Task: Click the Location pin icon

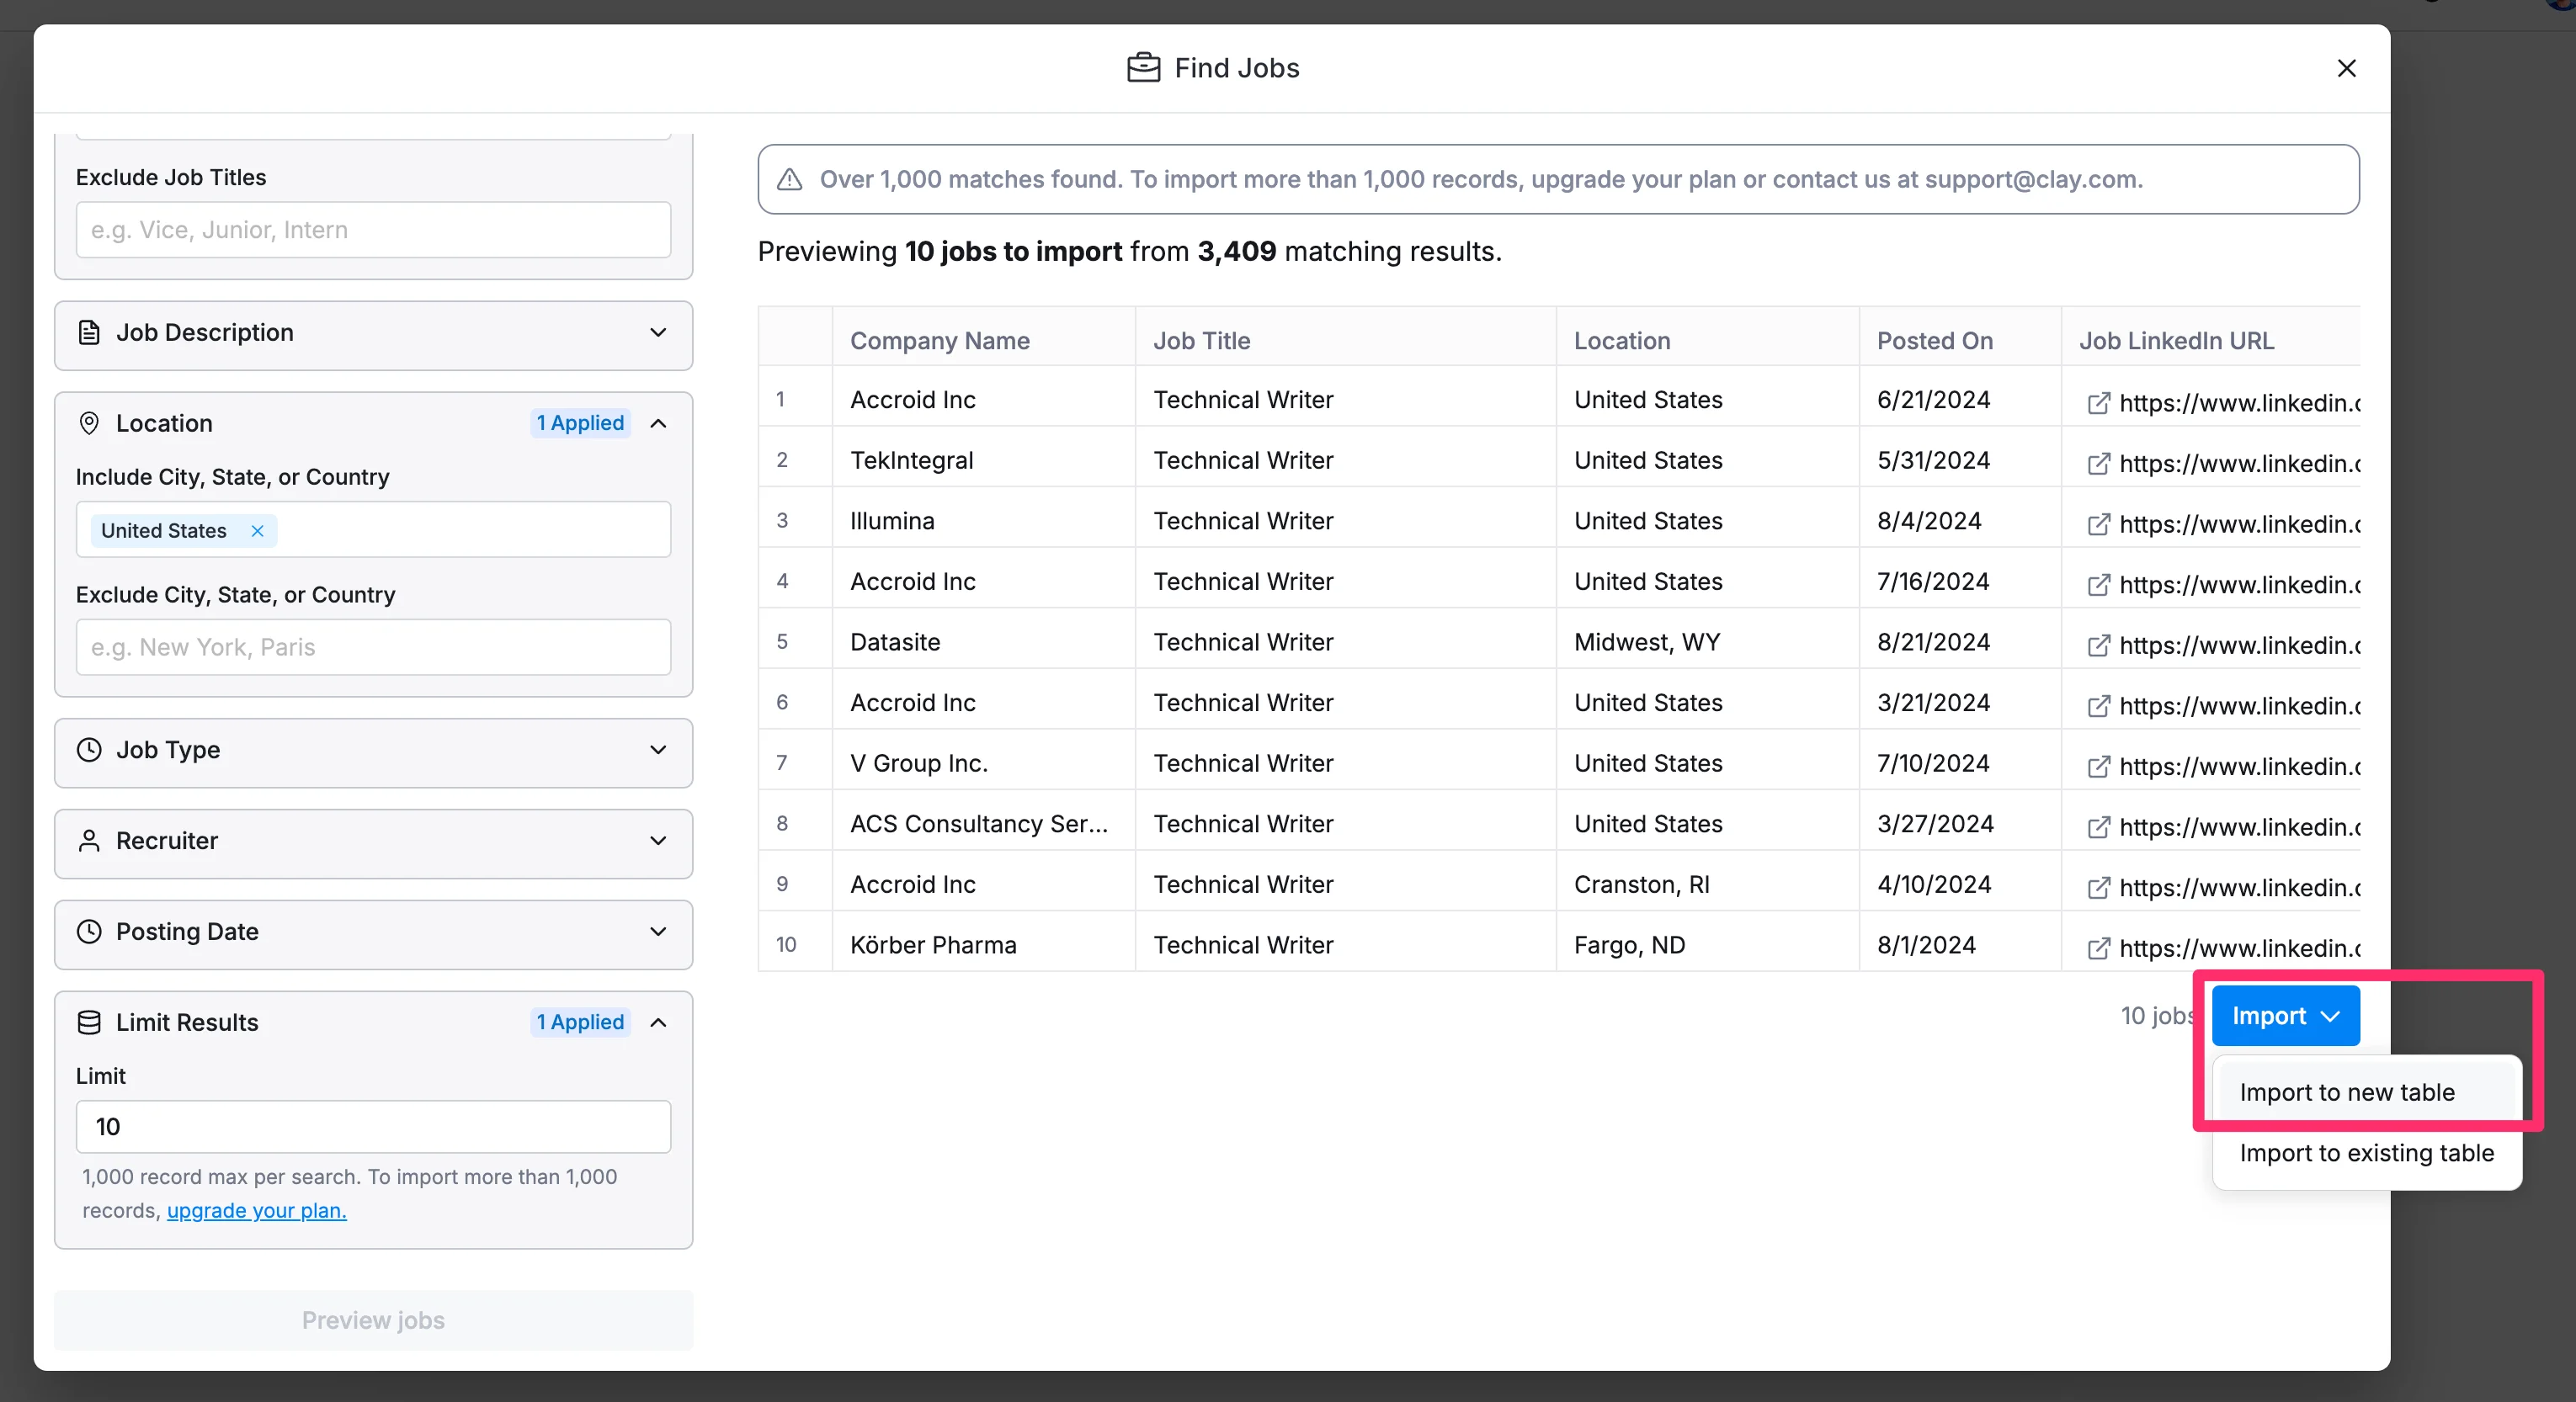Action: click(x=89, y=423)
